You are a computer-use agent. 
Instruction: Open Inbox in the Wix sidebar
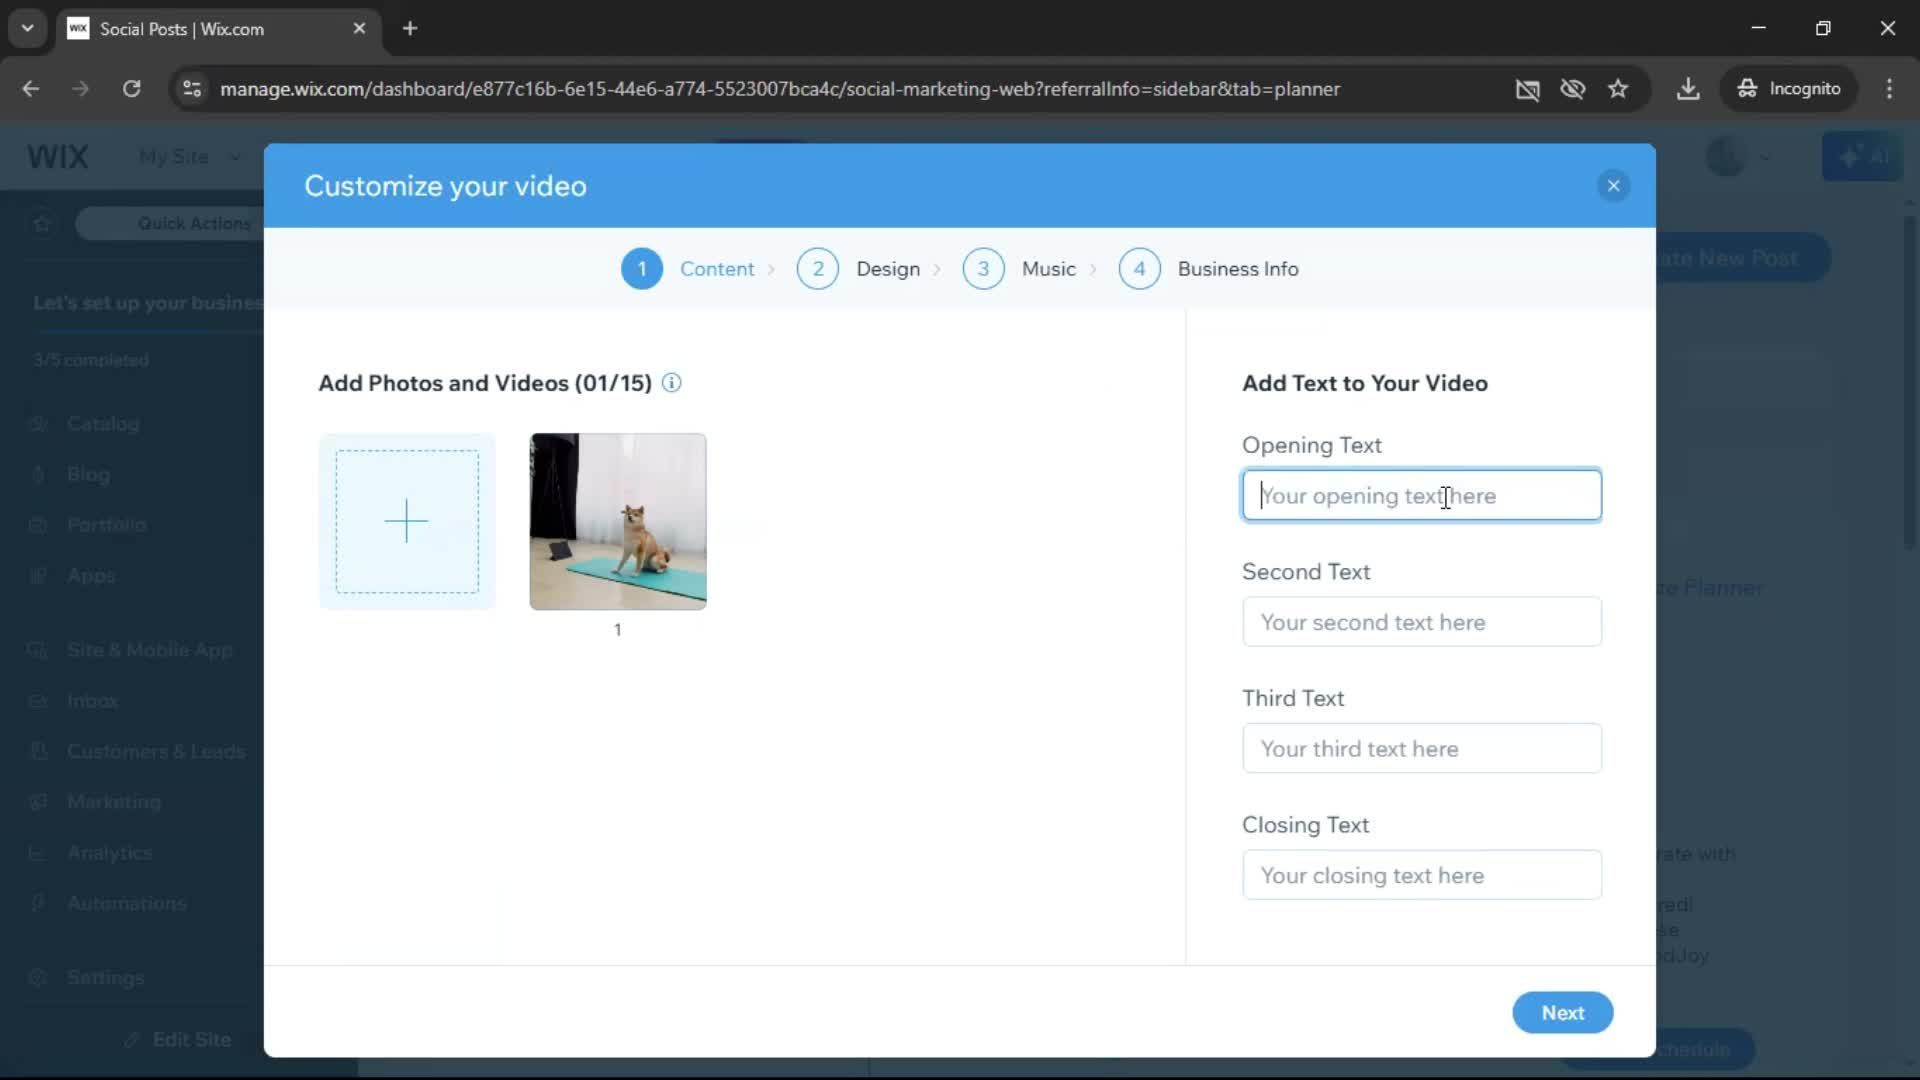(x=92, y=701)
